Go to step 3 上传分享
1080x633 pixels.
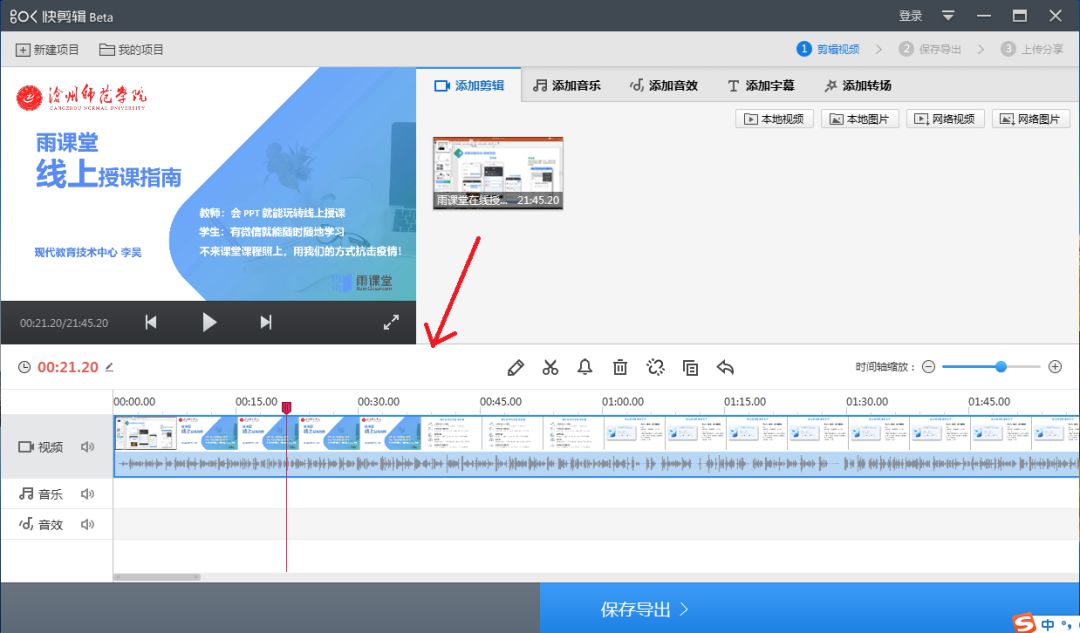tap(1032, 49)
